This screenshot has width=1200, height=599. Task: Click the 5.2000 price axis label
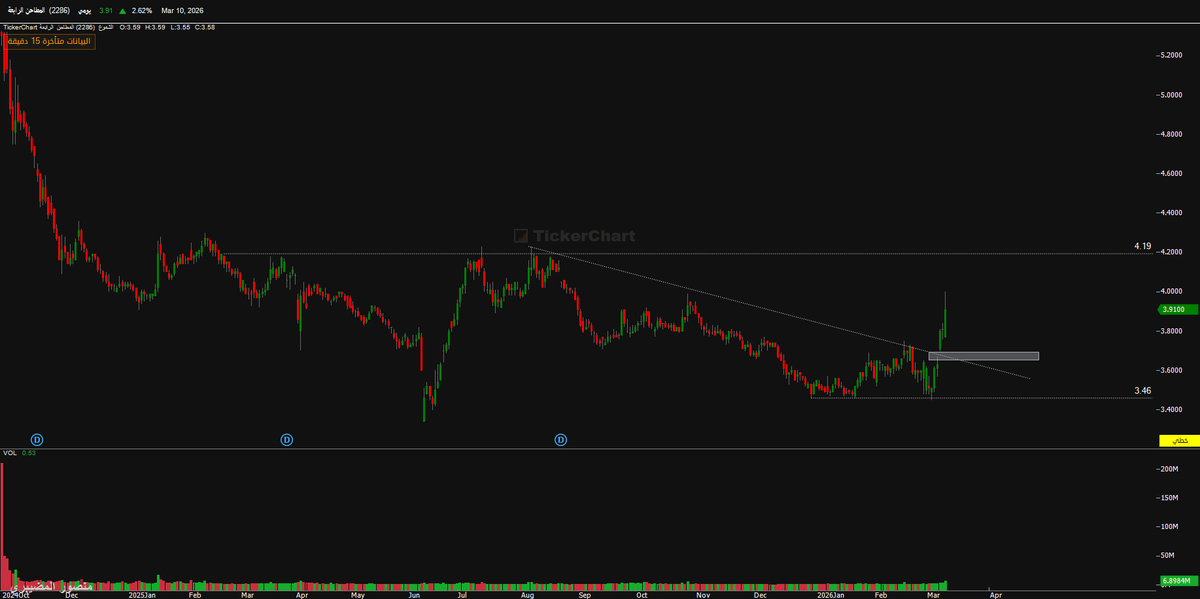[1172, 55]
